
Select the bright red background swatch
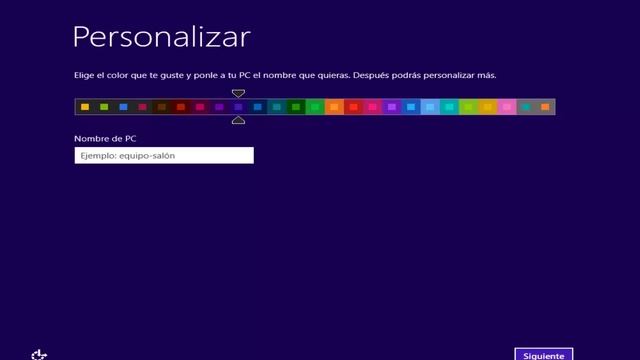[353, 107]
